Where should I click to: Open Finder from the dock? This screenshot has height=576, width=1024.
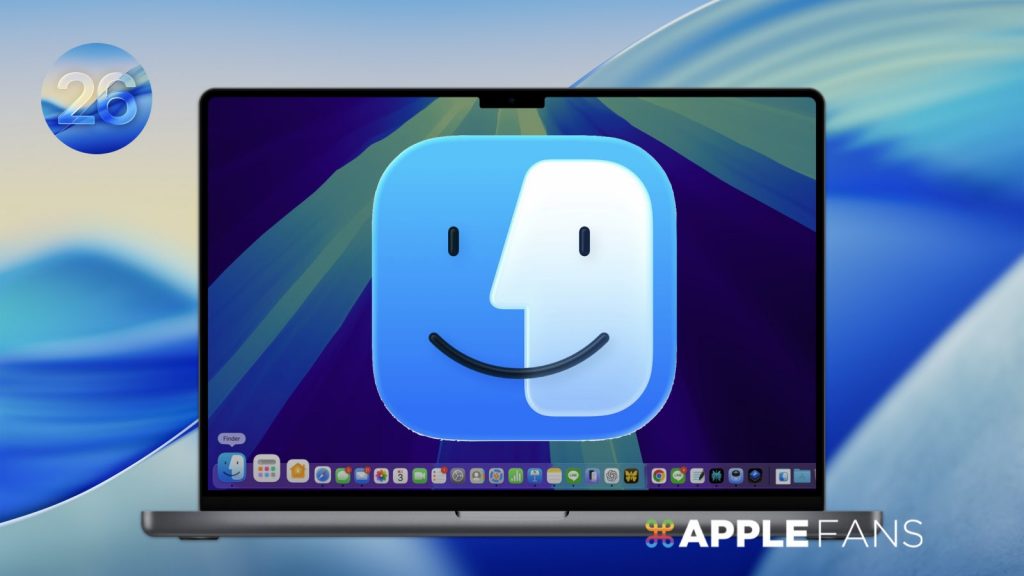231,467
